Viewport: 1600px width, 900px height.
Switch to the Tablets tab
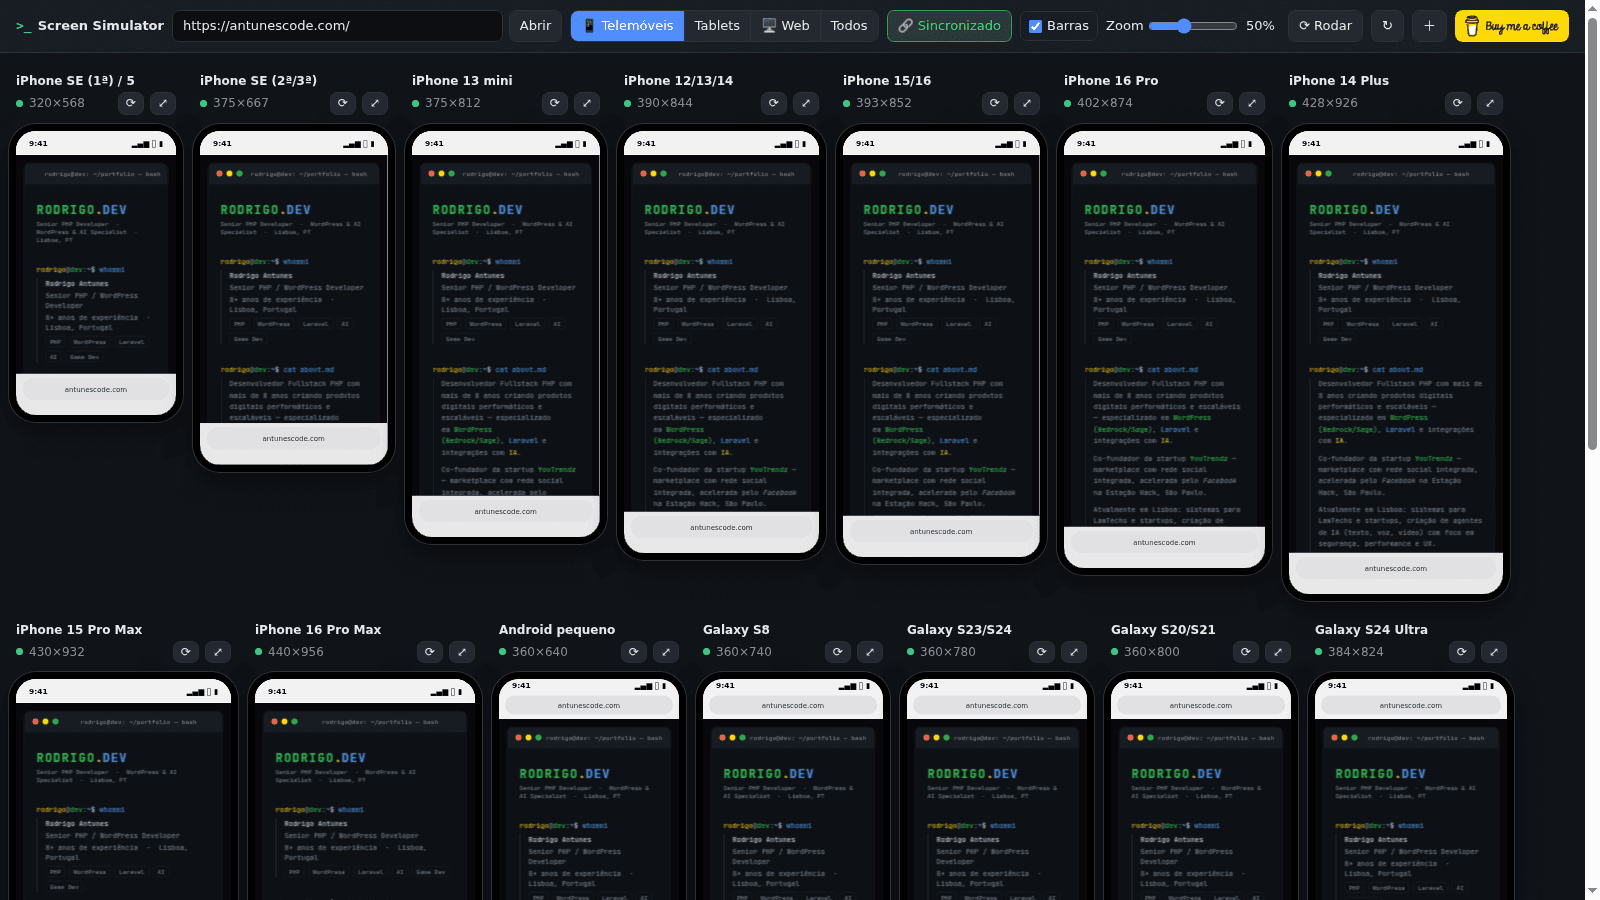click(x=717, y=26)
